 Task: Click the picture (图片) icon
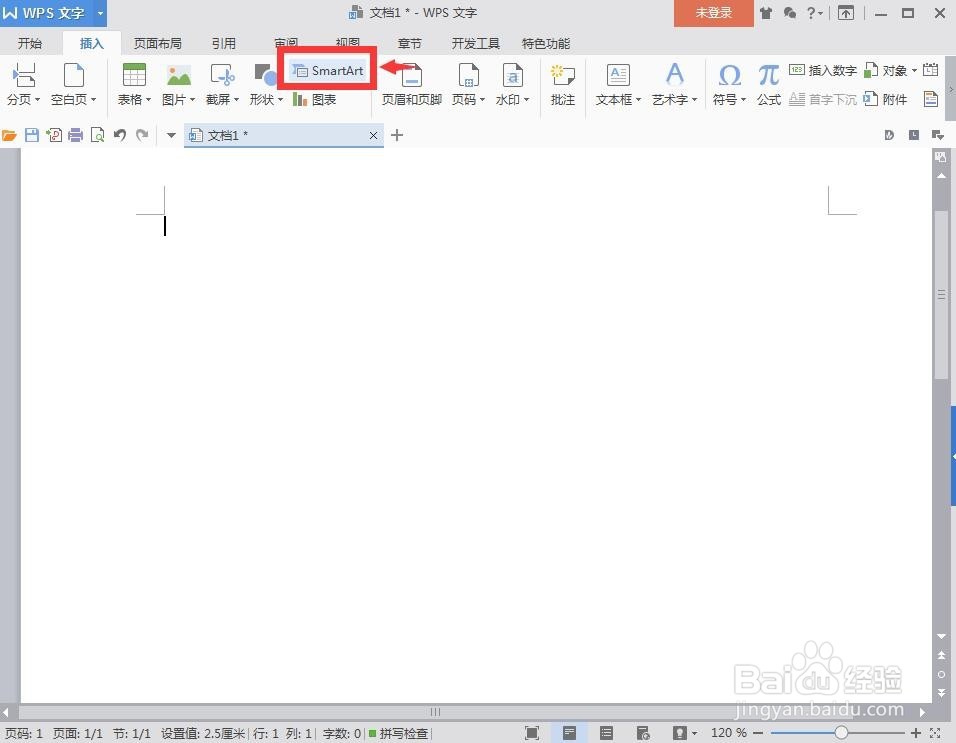tap(179, 76)
